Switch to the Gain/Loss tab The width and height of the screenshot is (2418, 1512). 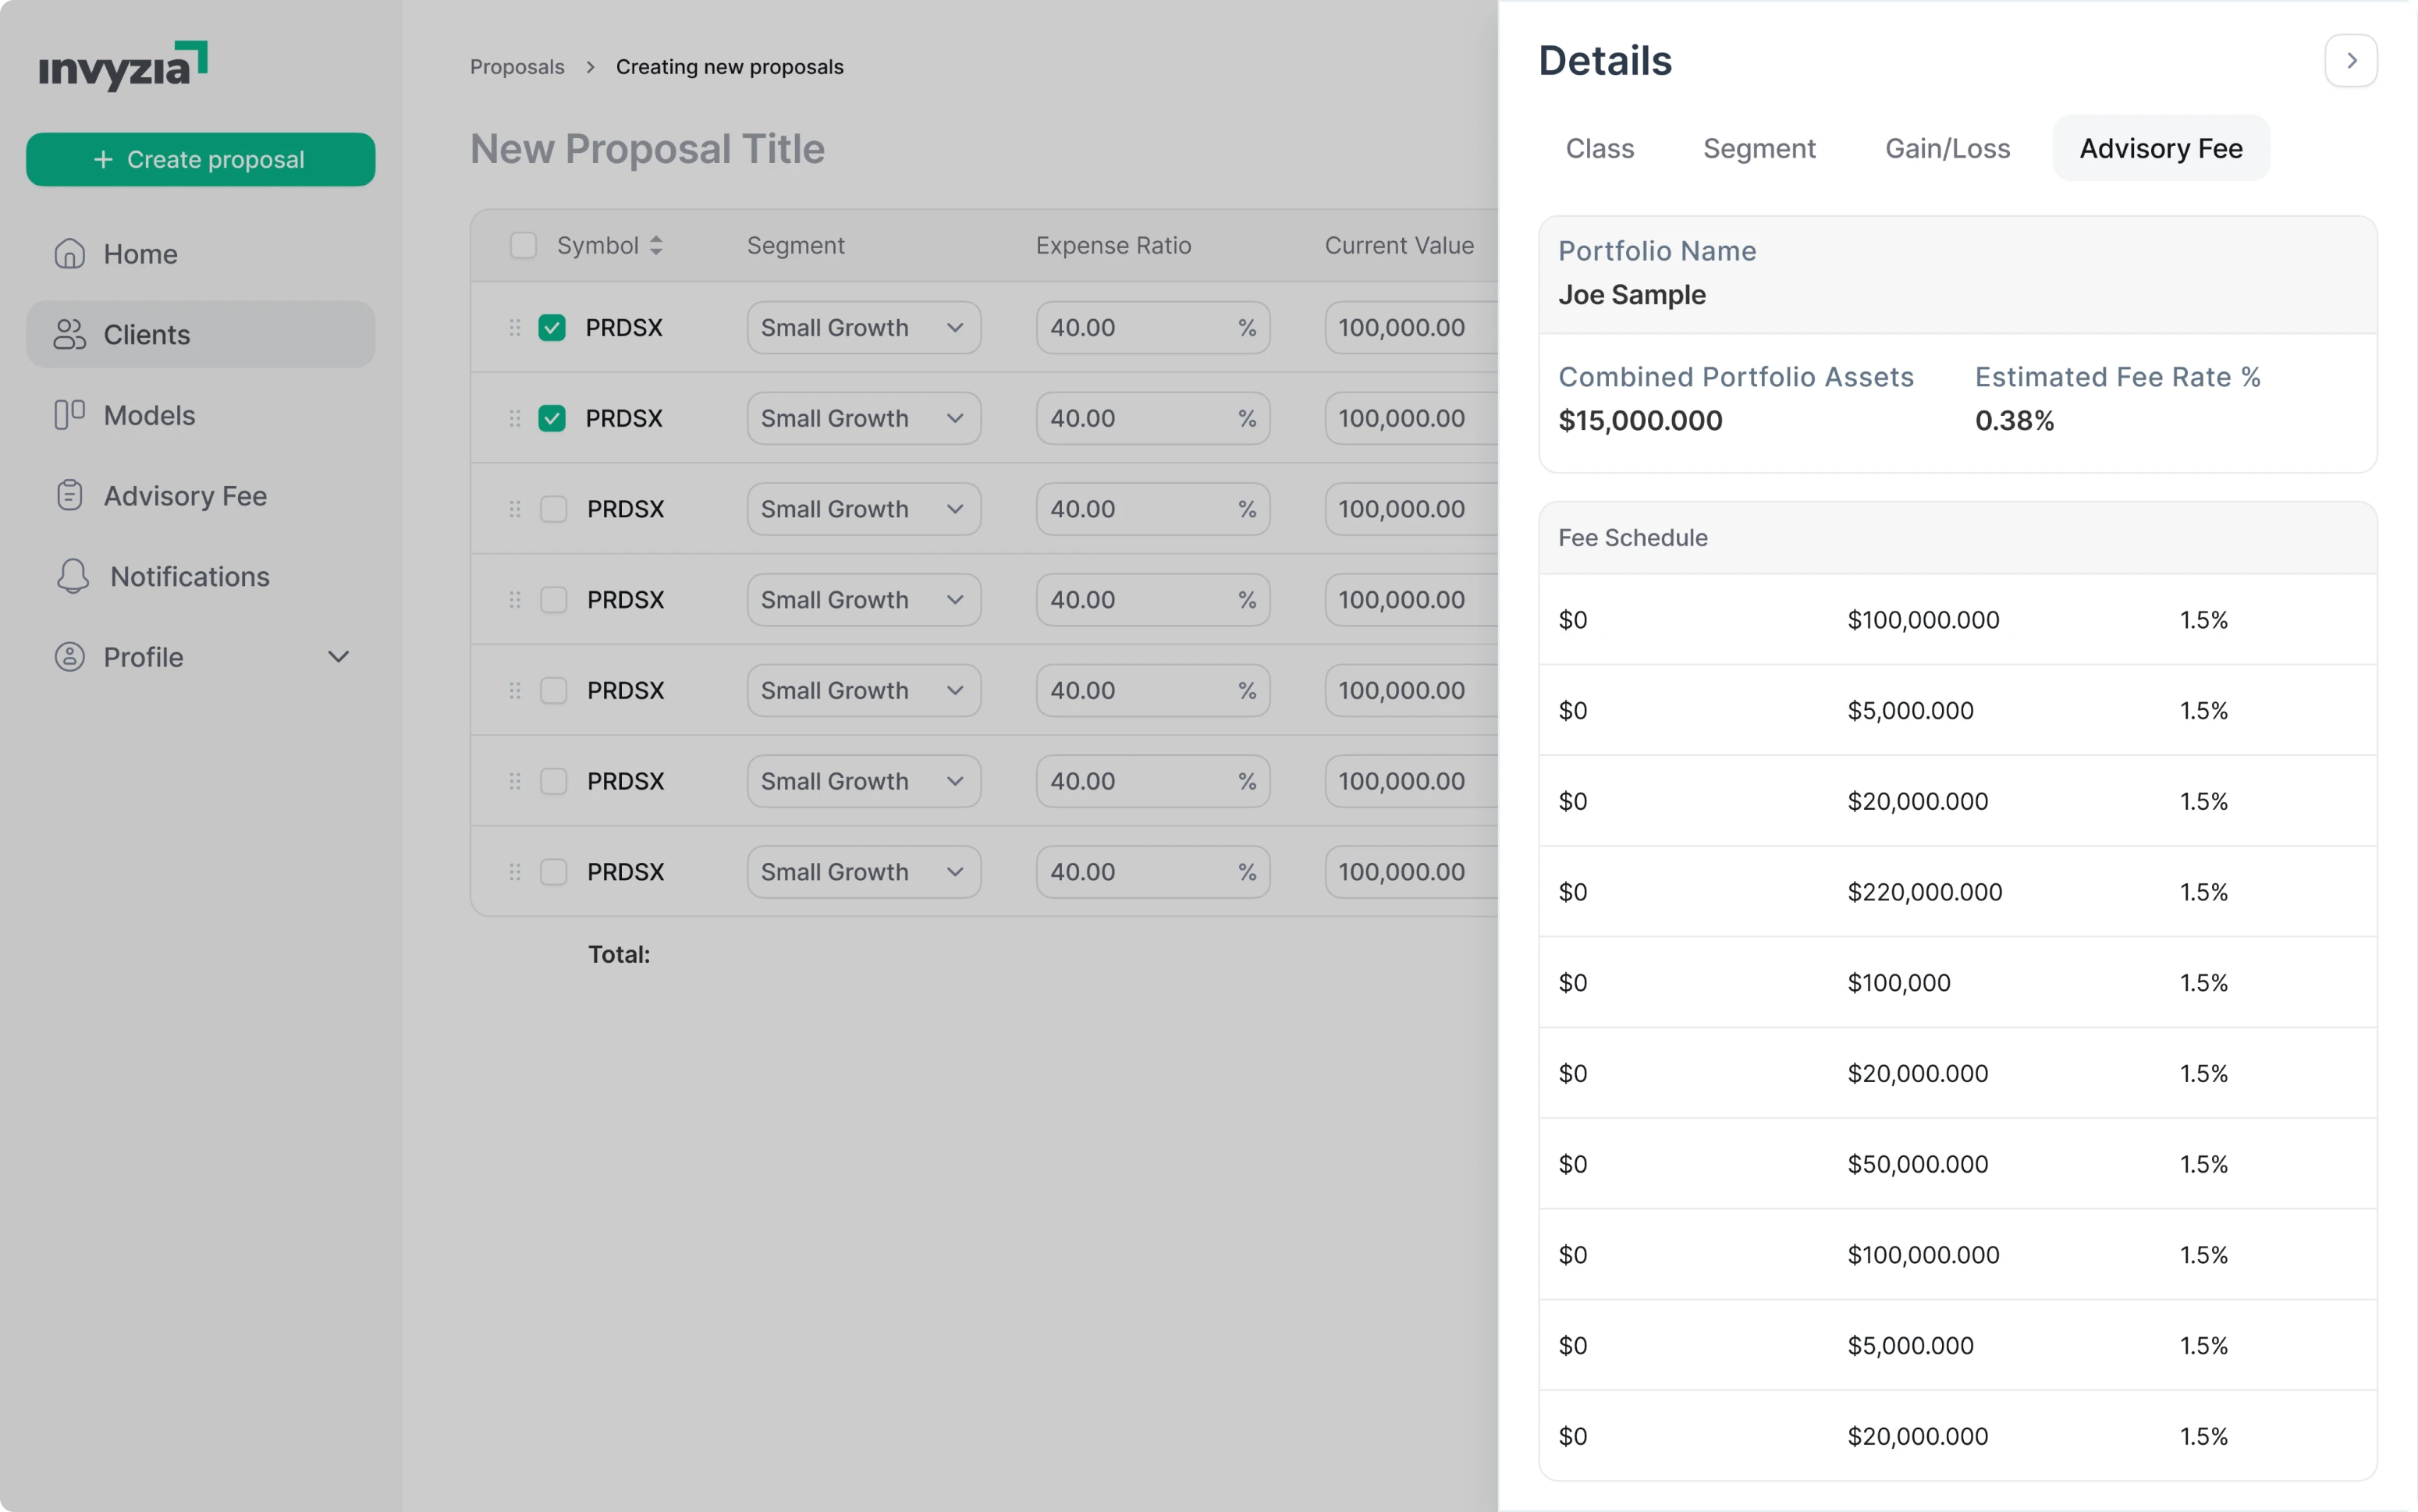tap(1946, 148)
